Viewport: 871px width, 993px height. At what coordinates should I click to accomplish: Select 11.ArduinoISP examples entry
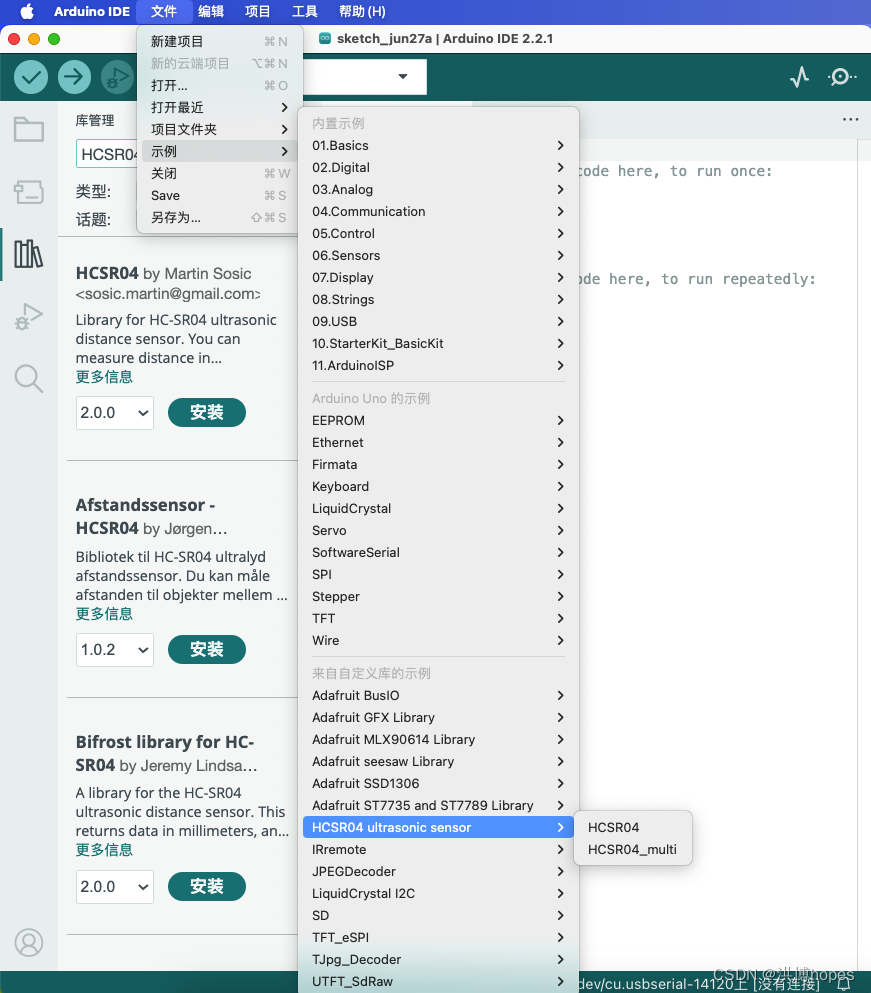click(x=438, y=366)
